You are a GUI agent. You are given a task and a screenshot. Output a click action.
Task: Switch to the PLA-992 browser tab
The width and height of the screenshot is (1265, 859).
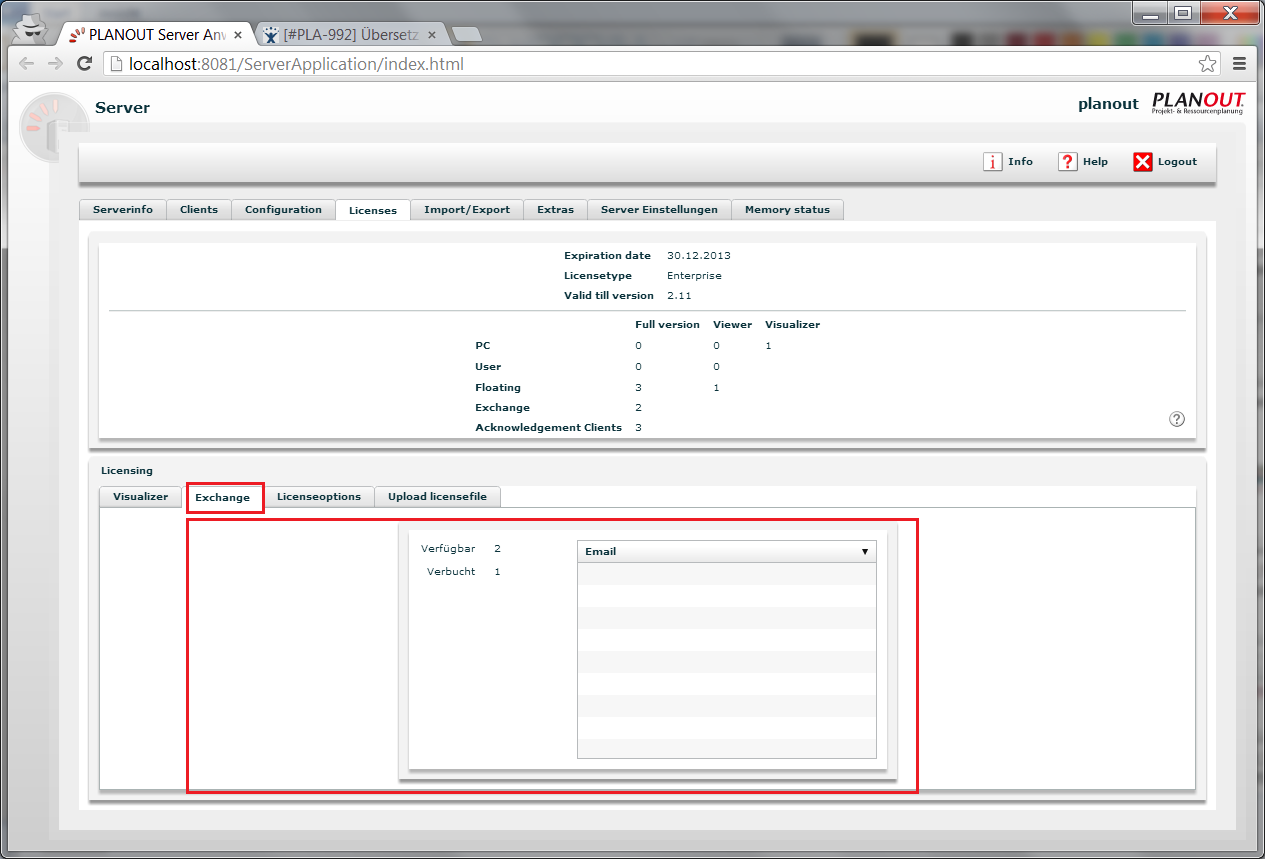344,34
